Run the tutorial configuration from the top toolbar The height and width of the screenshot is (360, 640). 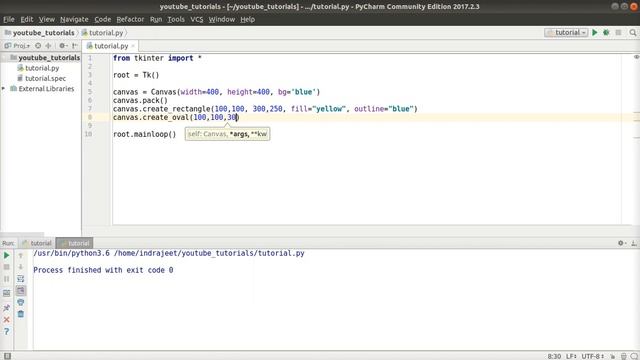(595, 32)
